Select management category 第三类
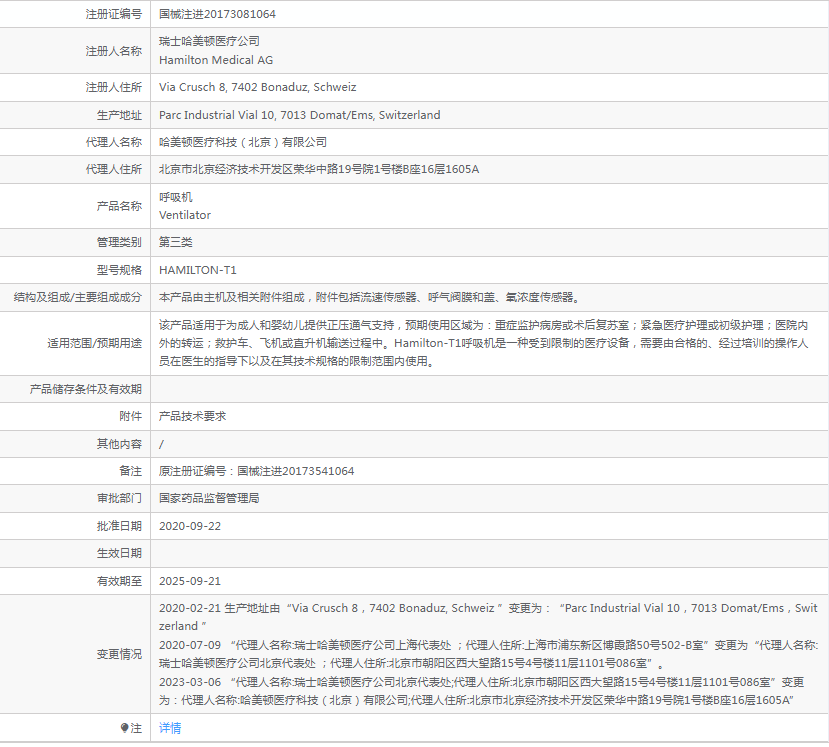 pyautogui.click(x=176, y=242)
